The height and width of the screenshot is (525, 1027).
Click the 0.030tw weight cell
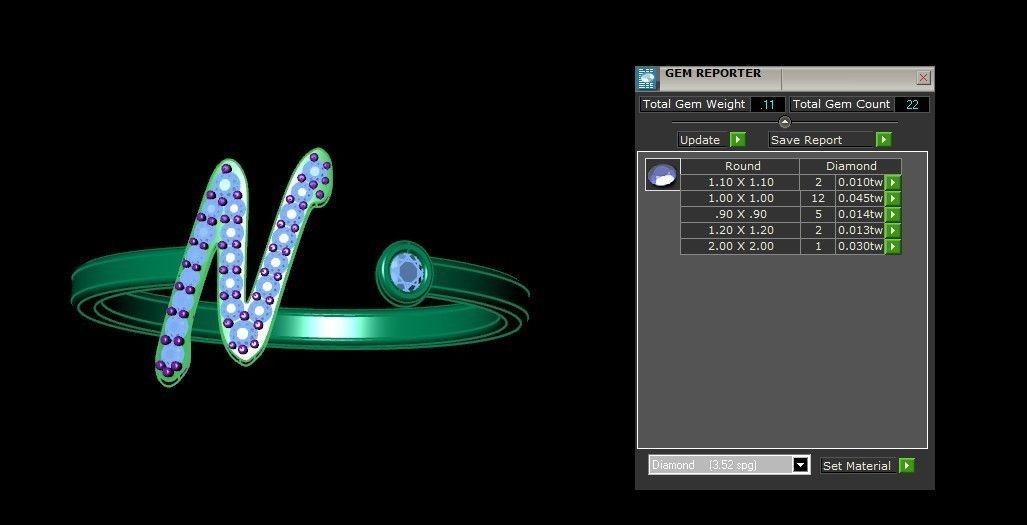860,246
